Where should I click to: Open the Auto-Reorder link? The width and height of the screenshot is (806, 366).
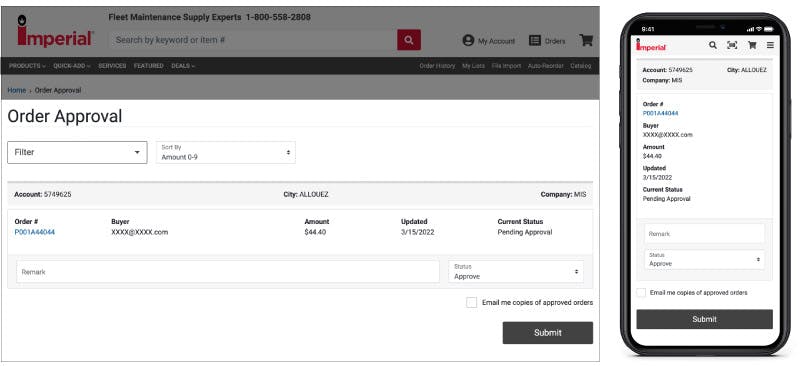click(545, 66)
